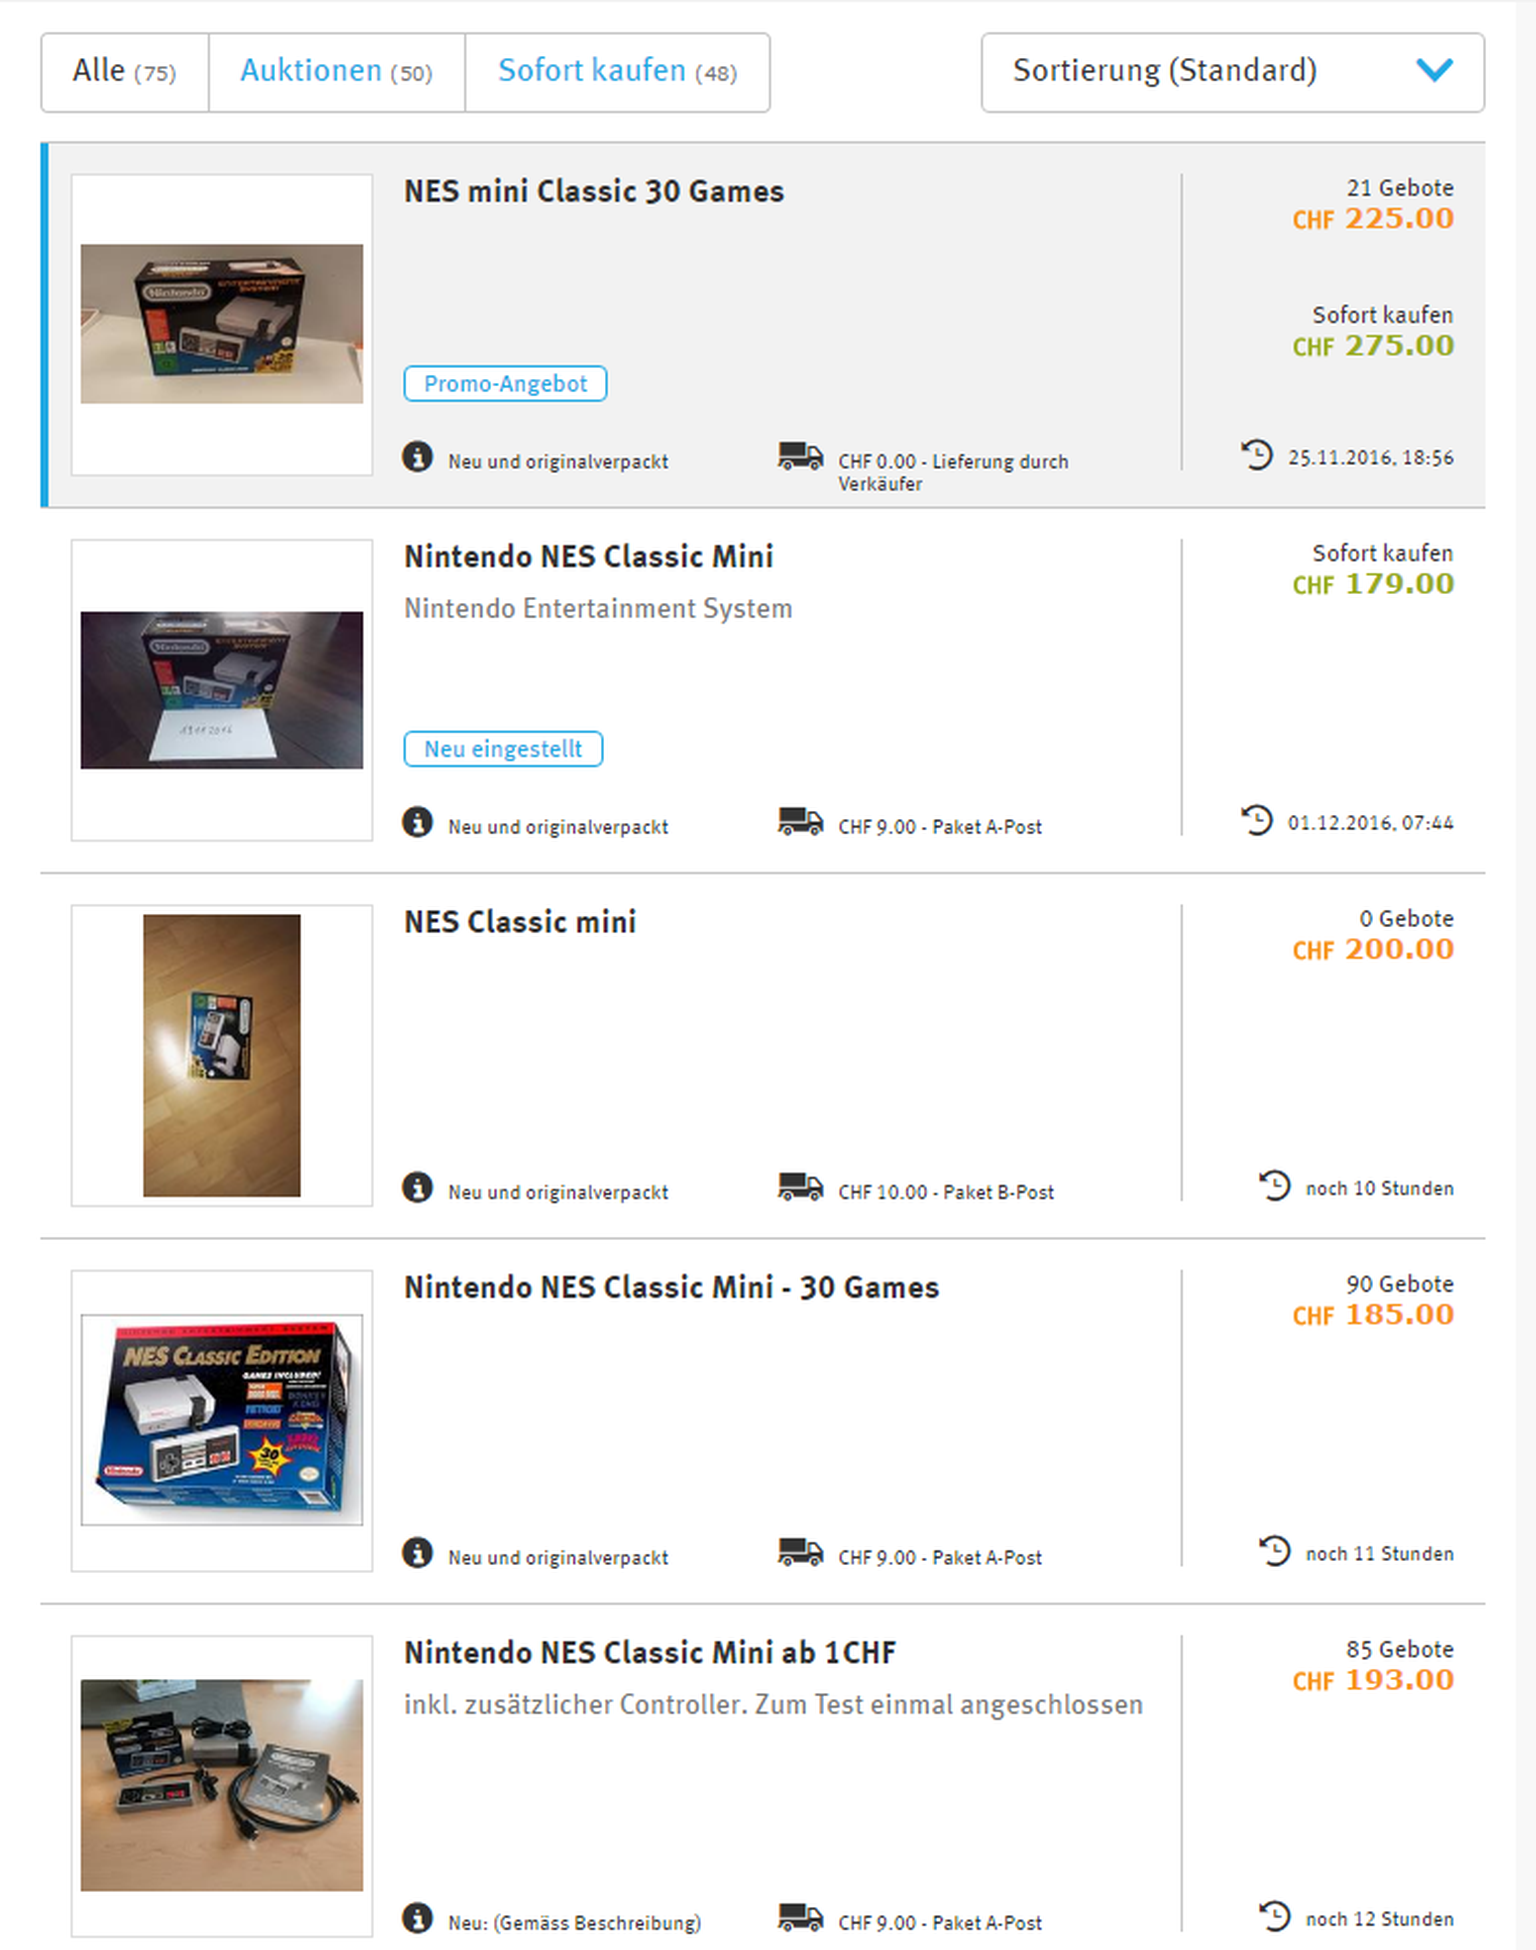Click info icon on NES mini Classic 30 Games
Viewport: 1536px width, 1950px height.
(417, 457)
